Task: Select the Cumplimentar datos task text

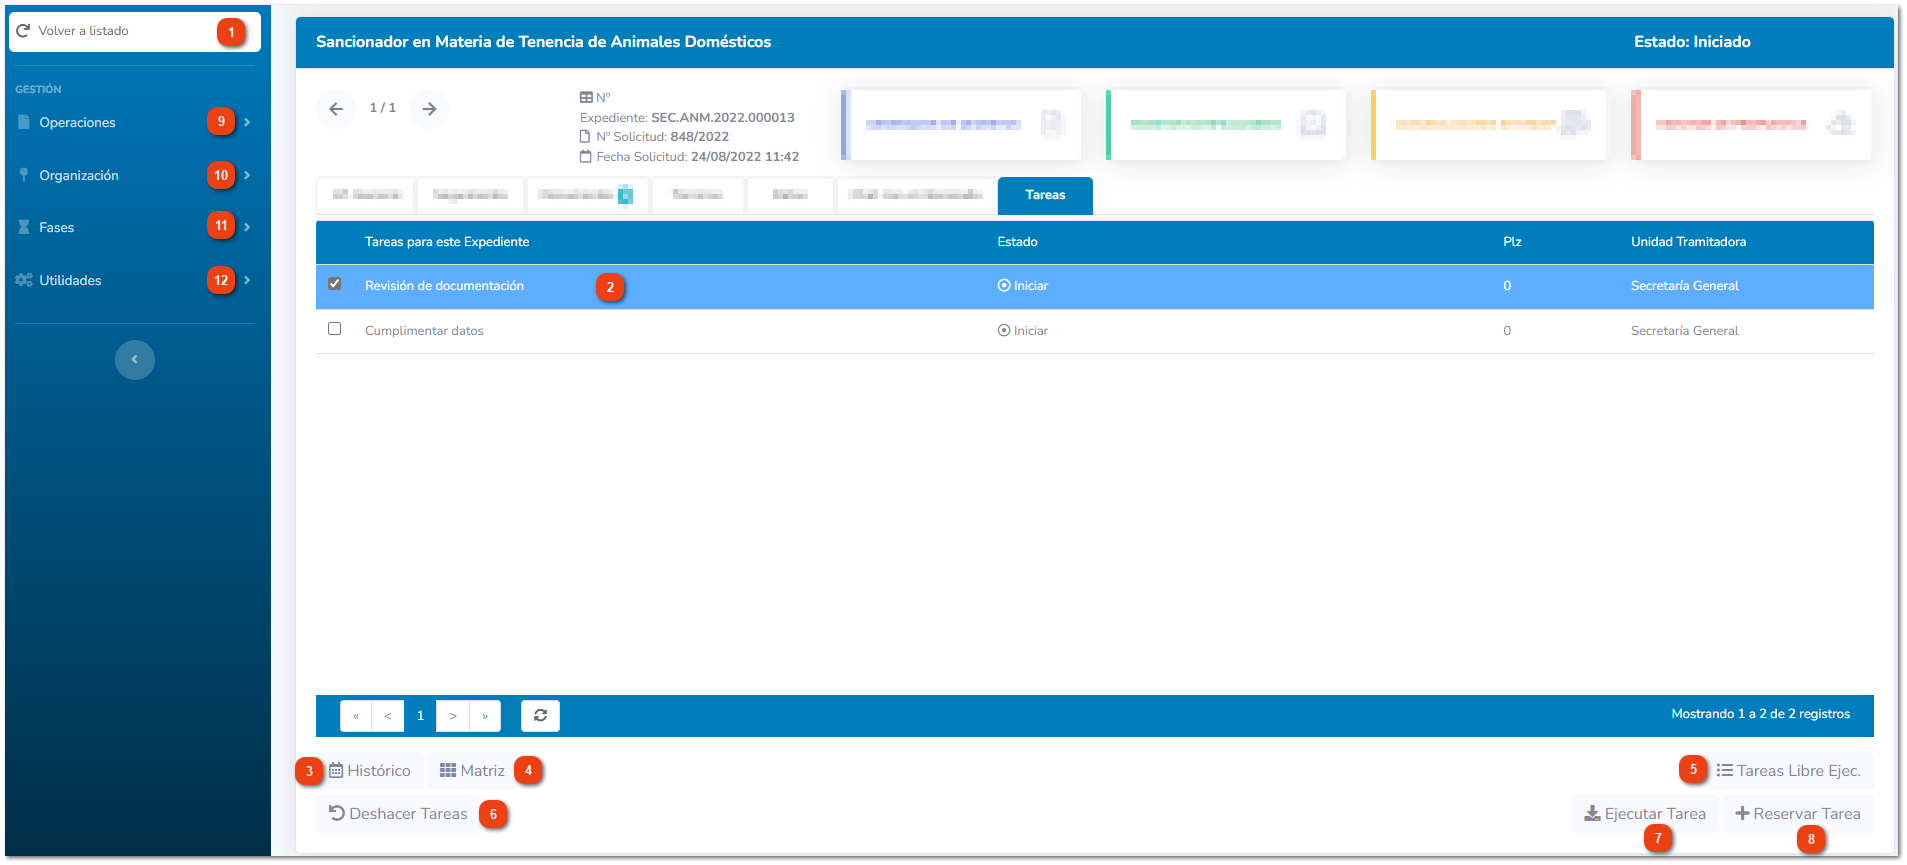Action: pos(424,331)
